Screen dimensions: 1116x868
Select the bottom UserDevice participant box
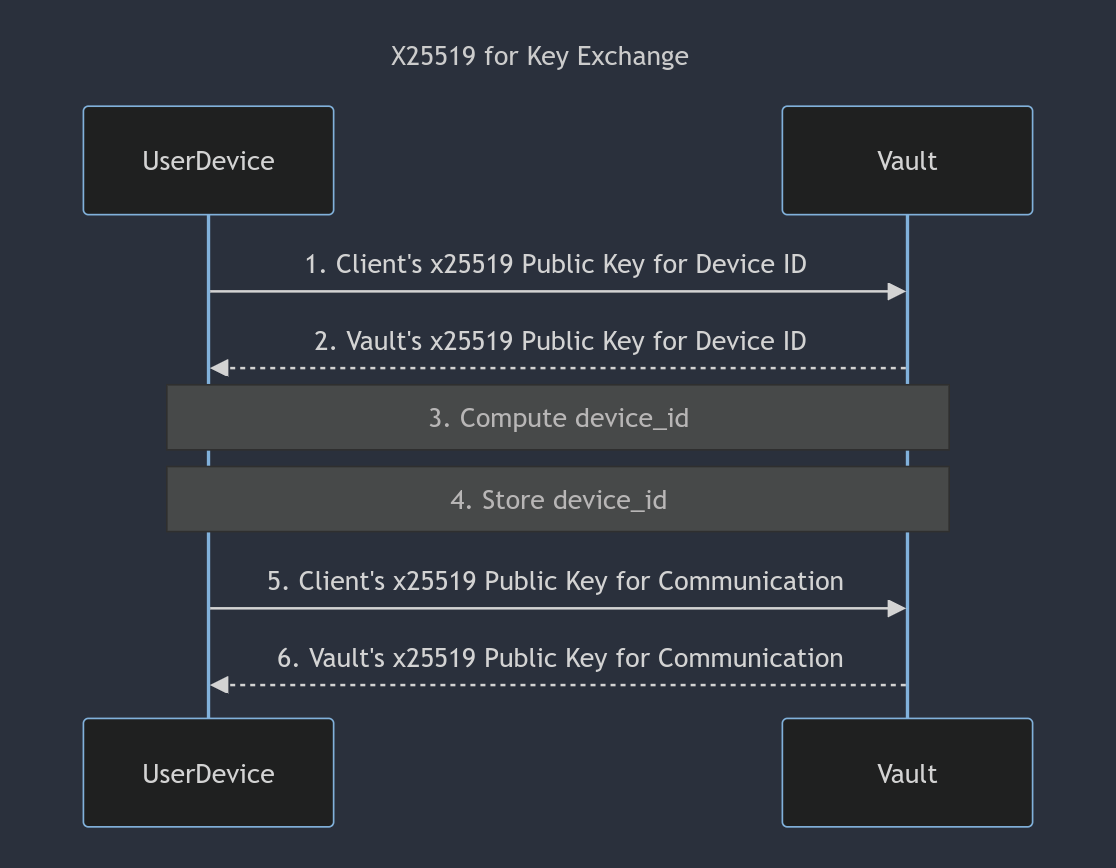(x=209, y=773)
